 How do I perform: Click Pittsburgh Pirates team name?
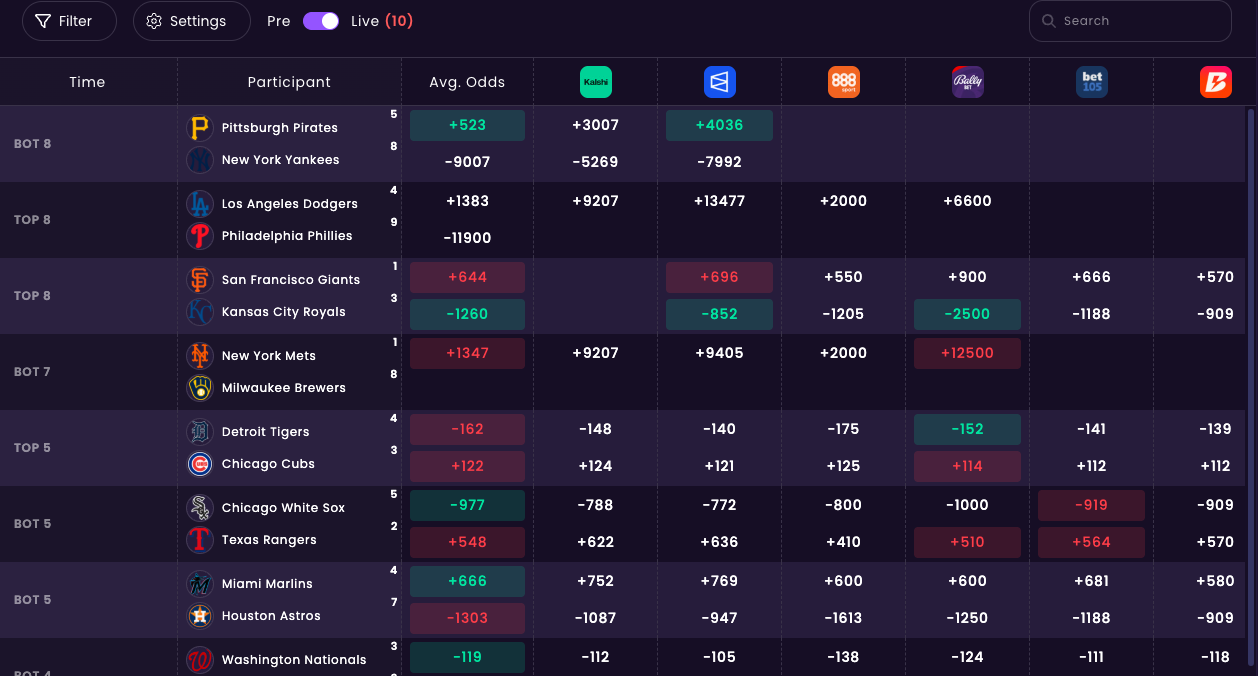(x=280, y=128)
